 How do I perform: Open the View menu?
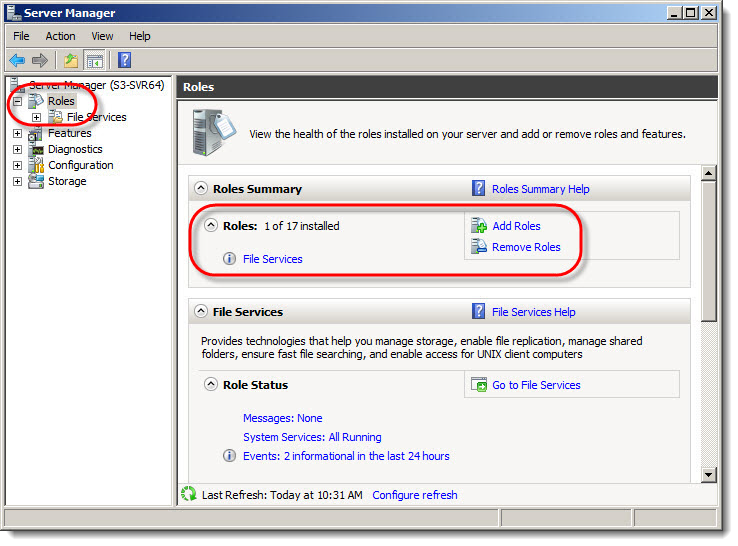(102, 36)
